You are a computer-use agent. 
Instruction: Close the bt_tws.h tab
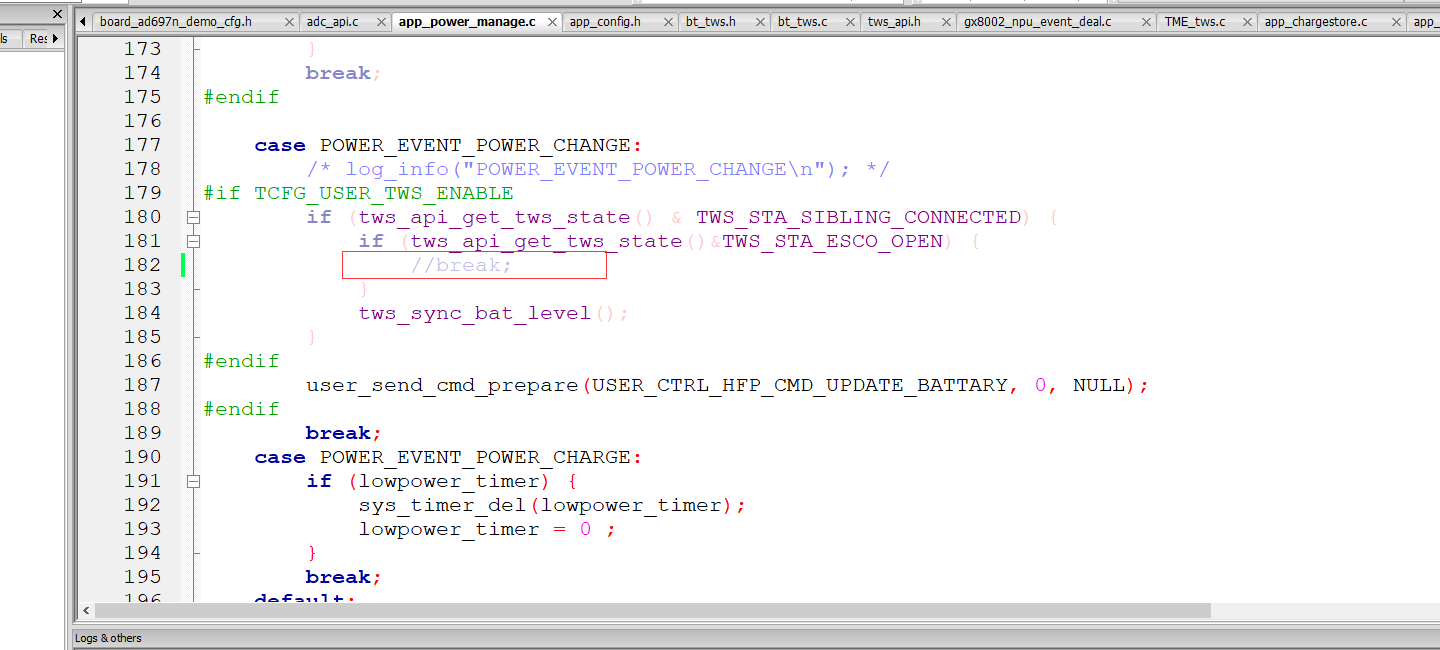click(x=760, y=21)
